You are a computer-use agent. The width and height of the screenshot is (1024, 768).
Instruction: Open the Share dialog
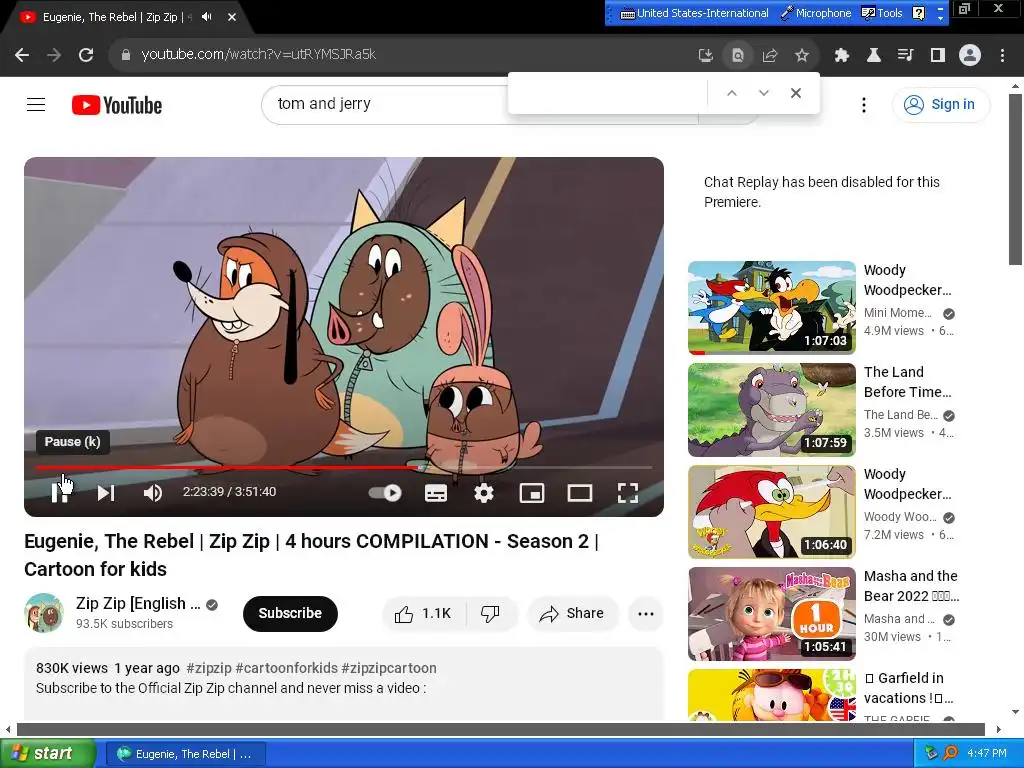click(x=572, y=614)
